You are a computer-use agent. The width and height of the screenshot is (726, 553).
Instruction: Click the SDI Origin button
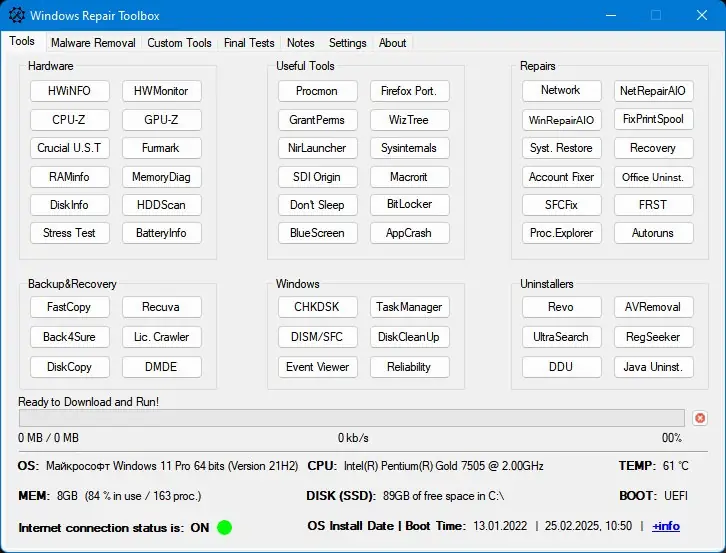tap(317, 176)
